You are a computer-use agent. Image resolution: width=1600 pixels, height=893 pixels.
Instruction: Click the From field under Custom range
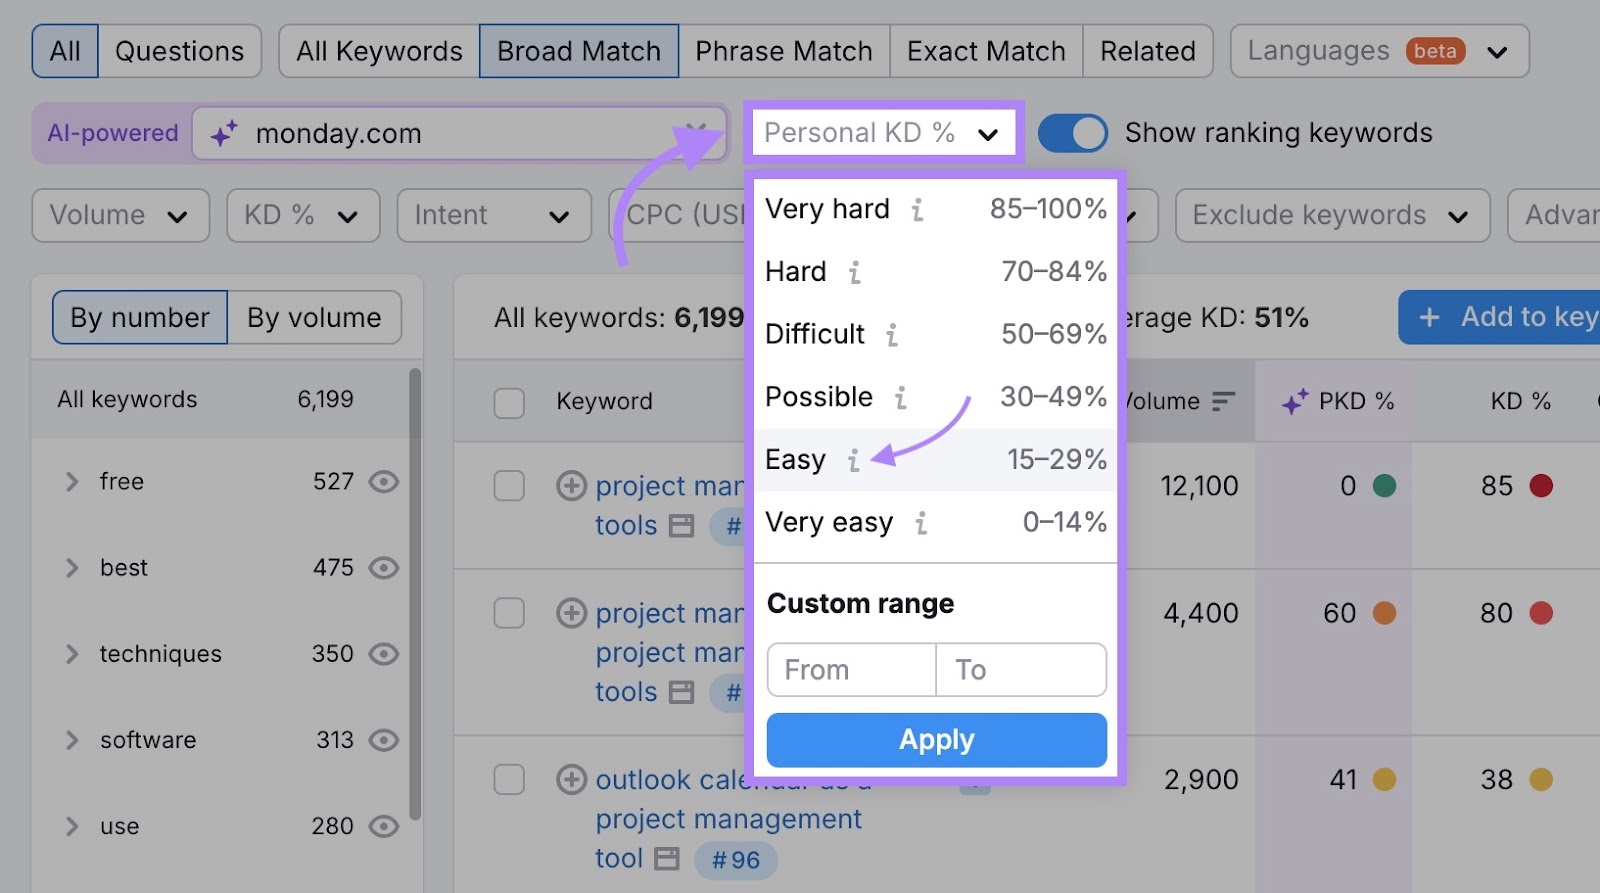point(851,669)
